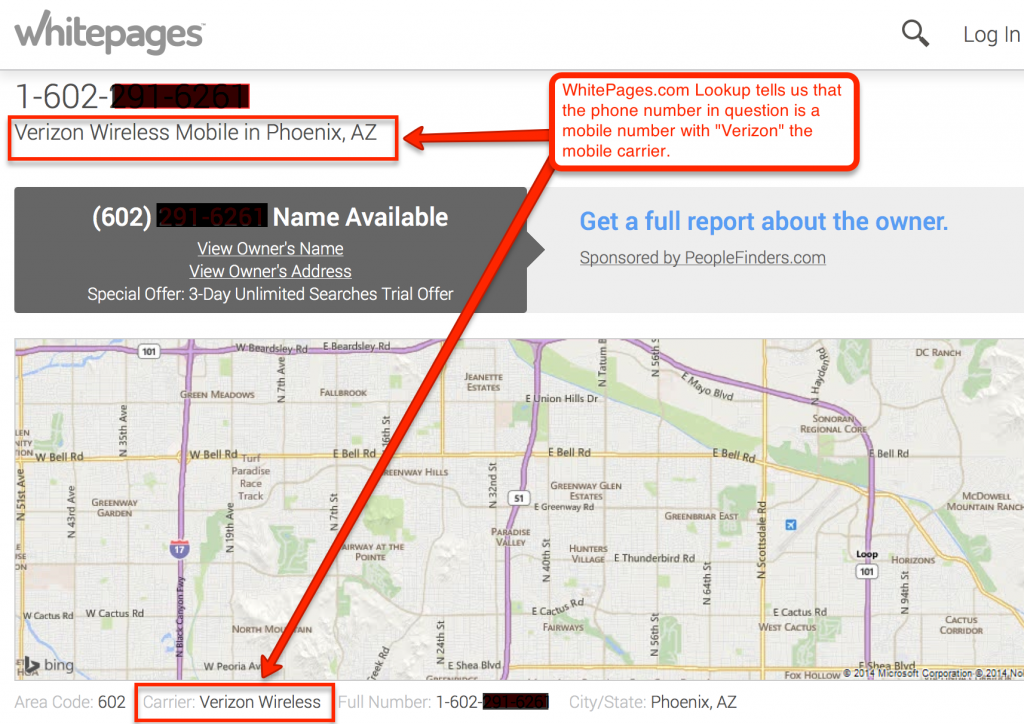Click the Bing logo on map
This screenshot has width=1024, height=724.
[x=48, y=665]
